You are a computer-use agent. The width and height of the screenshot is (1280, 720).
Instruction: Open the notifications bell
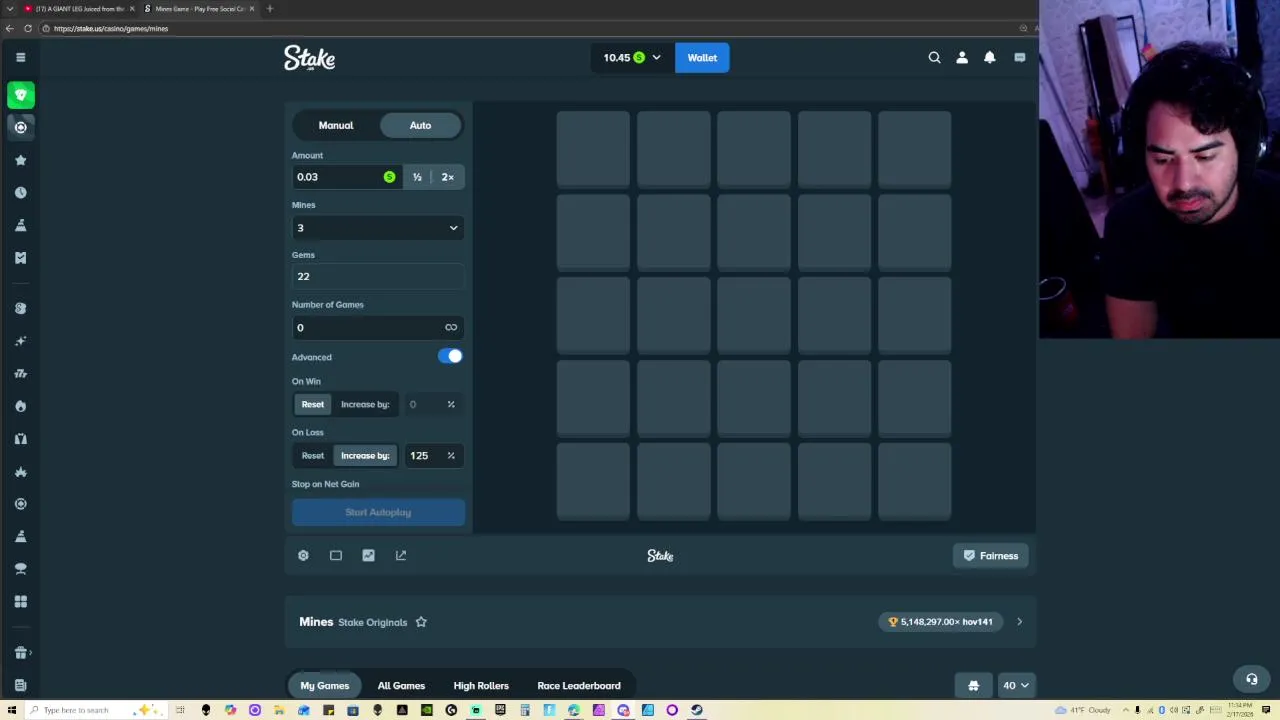[x=990, y=58]
